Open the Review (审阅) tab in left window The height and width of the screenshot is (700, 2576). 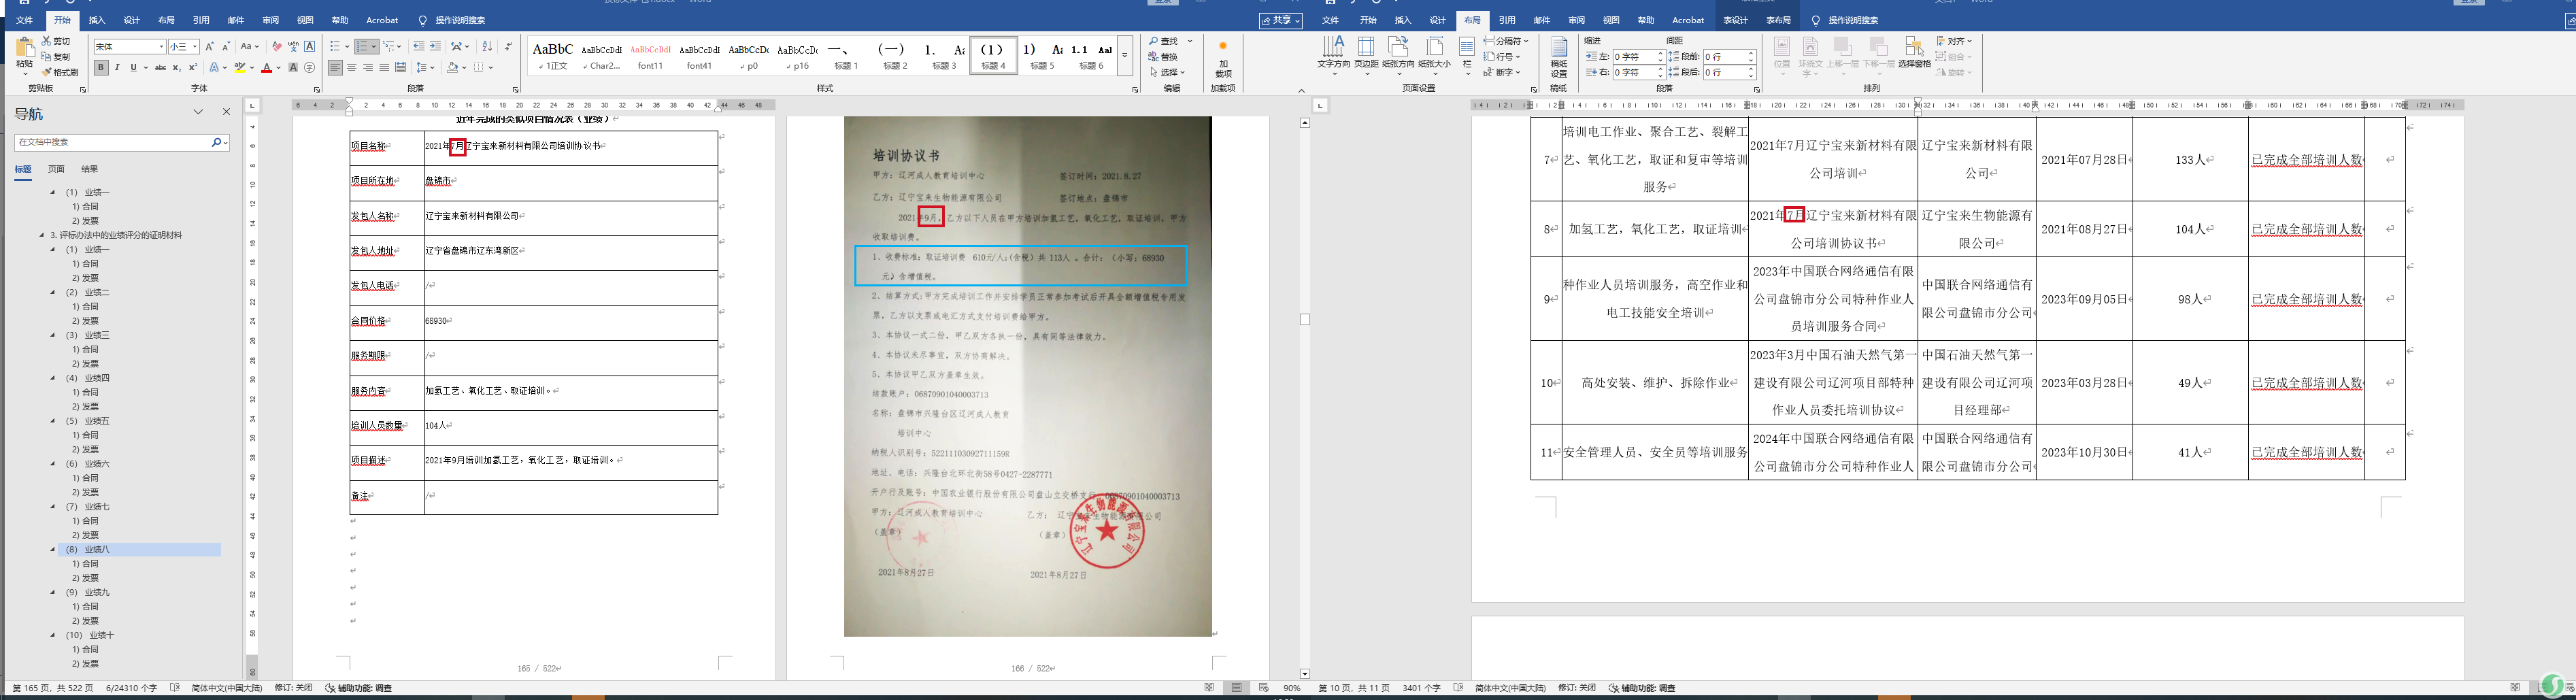click(271, 20)
